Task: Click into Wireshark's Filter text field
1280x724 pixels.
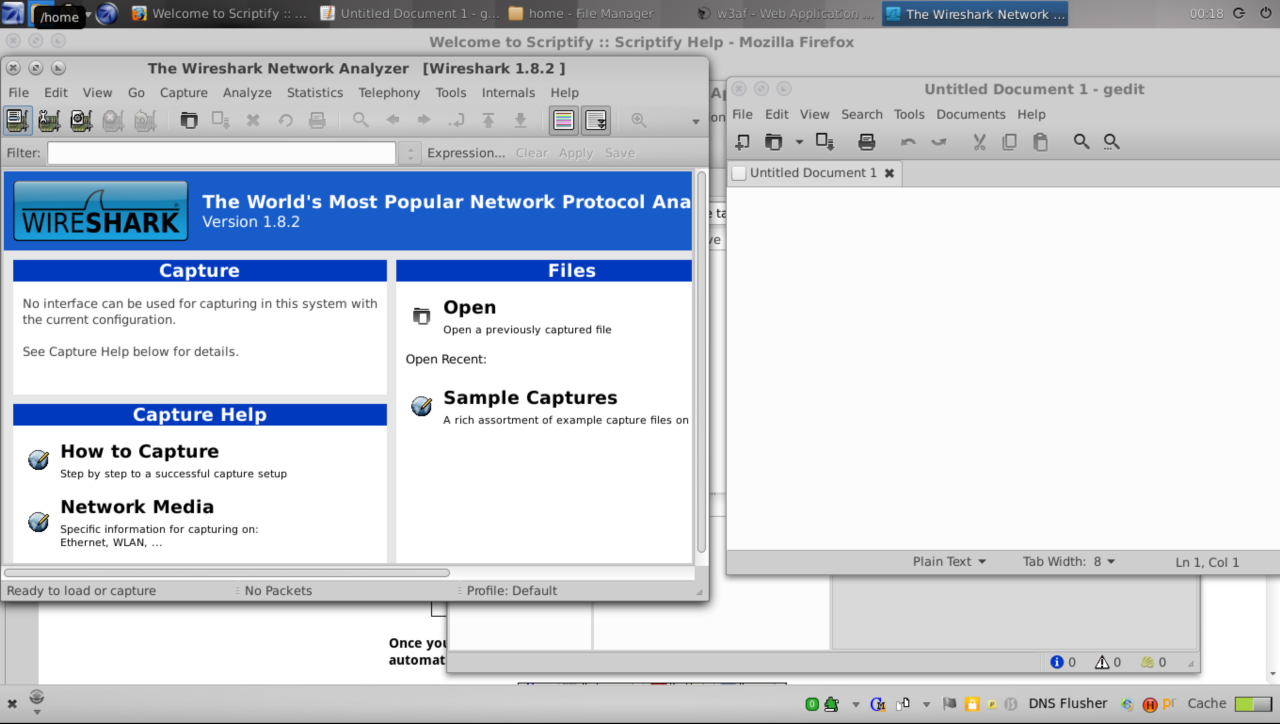Action: tap(222, 153)
